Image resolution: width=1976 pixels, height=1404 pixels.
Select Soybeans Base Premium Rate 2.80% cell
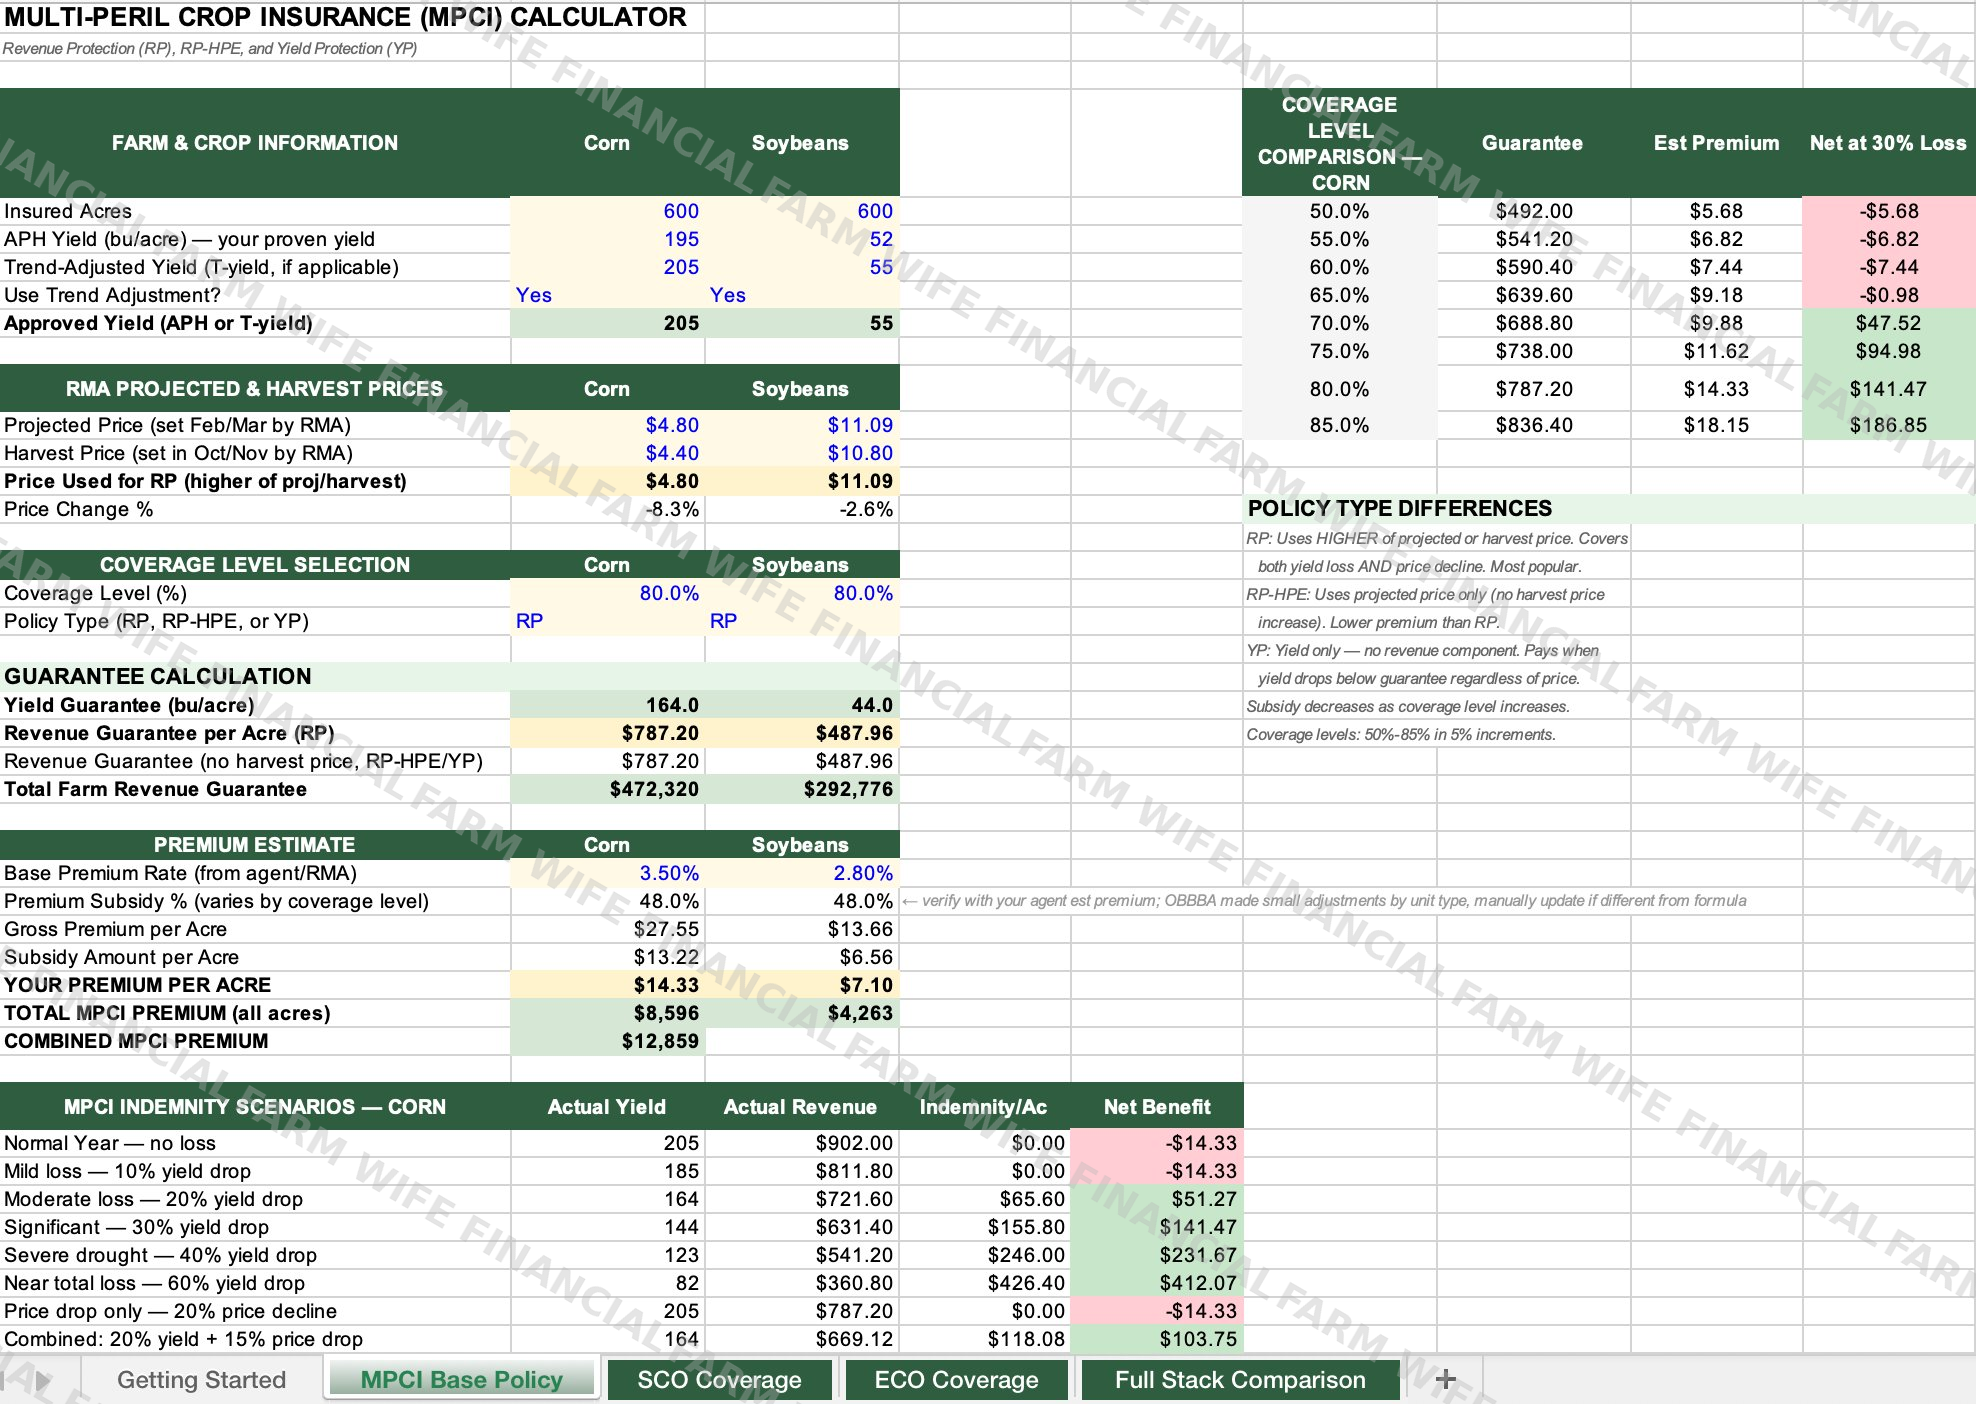coord(802,873)
